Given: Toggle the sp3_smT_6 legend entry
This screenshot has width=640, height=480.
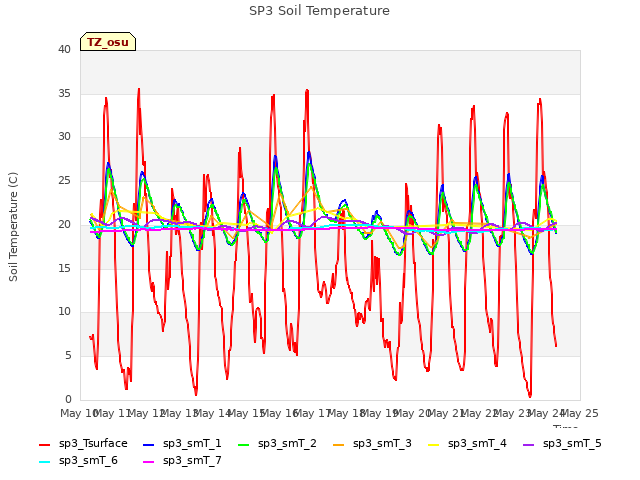Looking at the screenshot, I should 78,461.
